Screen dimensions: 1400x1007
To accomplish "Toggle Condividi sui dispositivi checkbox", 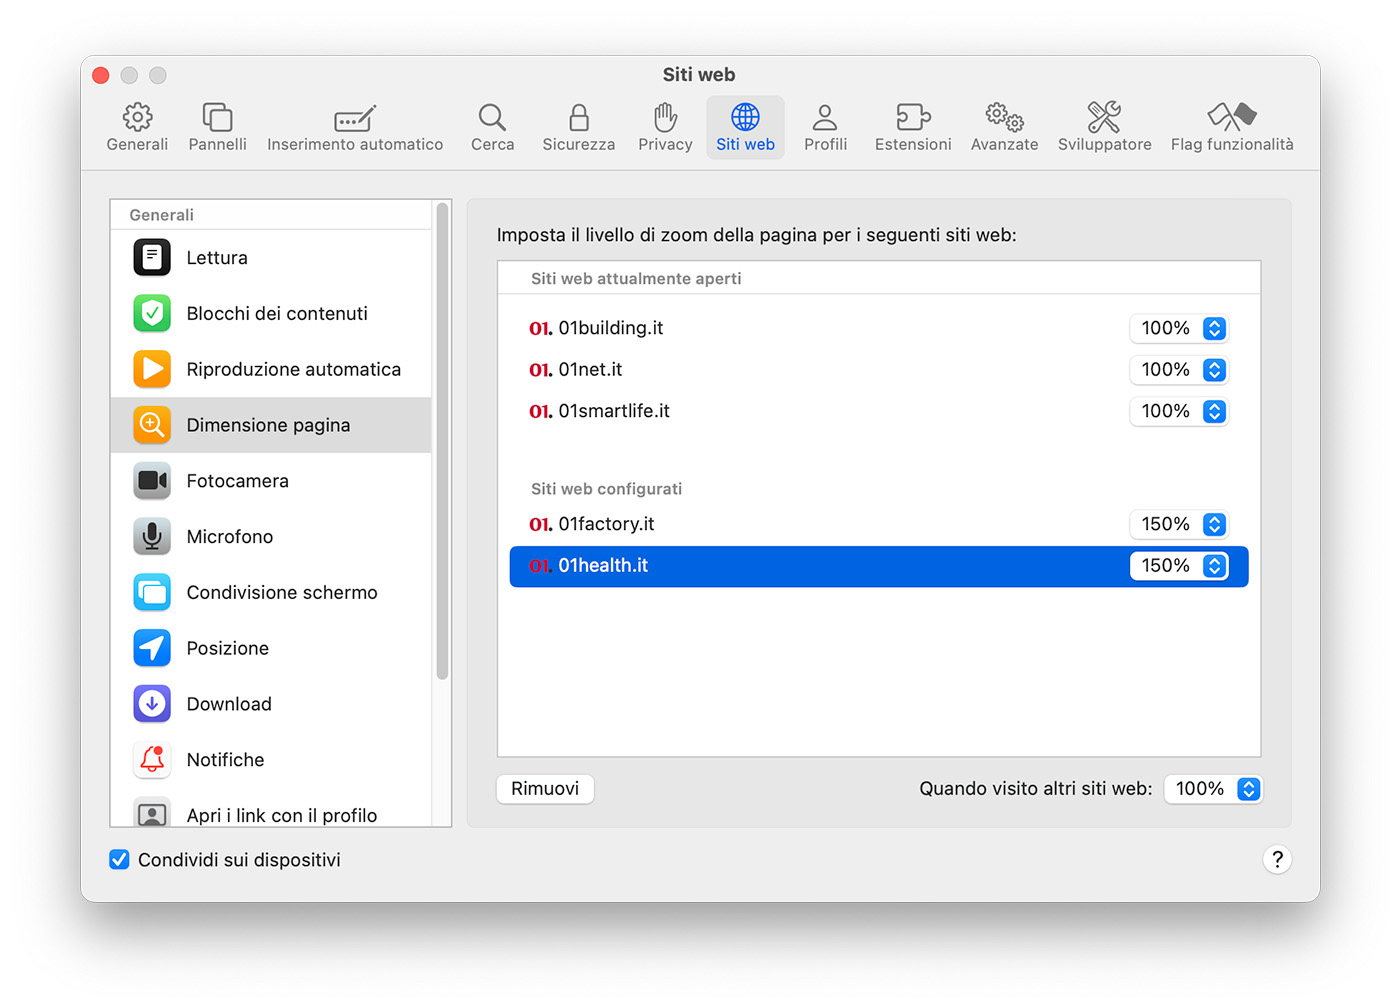I will coord(120,860).
